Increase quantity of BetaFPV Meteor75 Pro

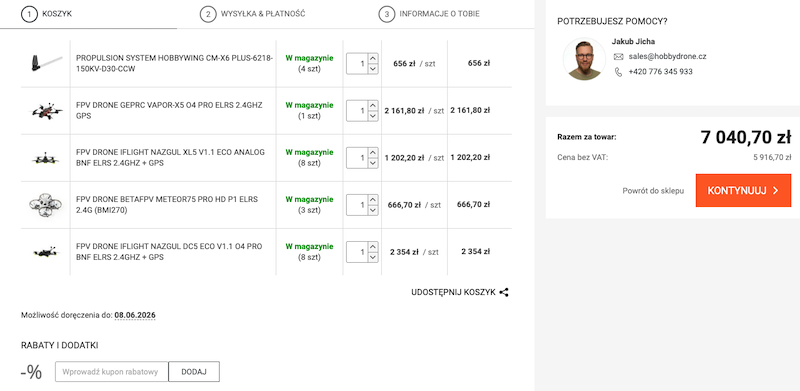[373, 199]
